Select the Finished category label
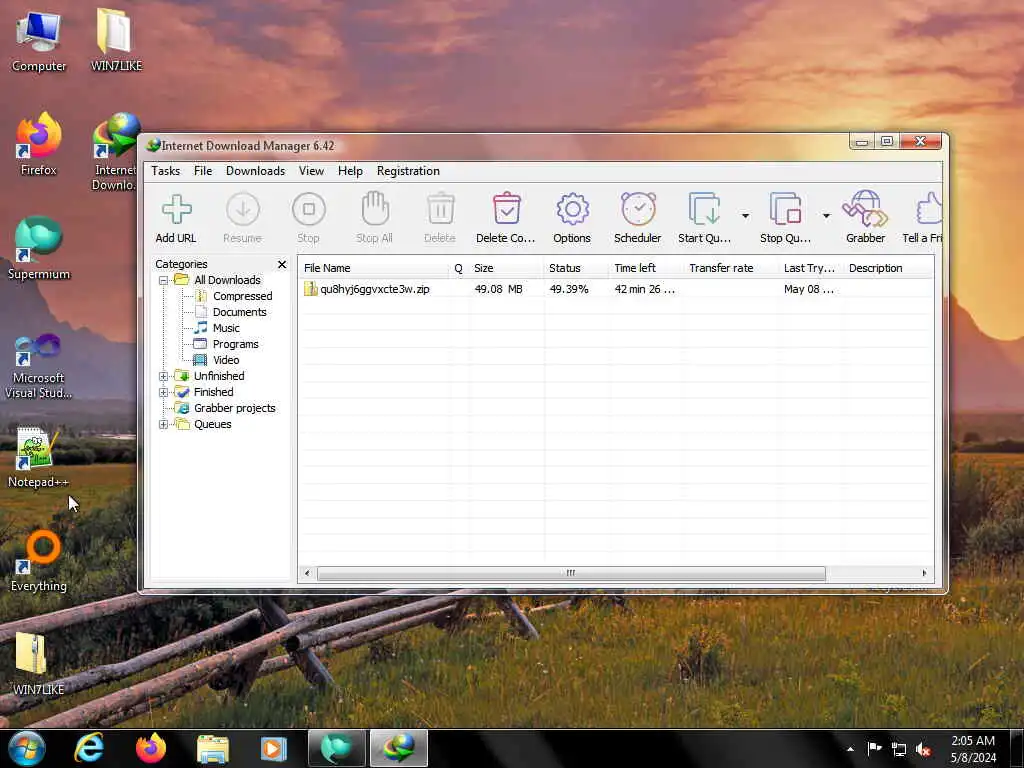The width and height of the screenshot is (1024, 768). (214, 392)
